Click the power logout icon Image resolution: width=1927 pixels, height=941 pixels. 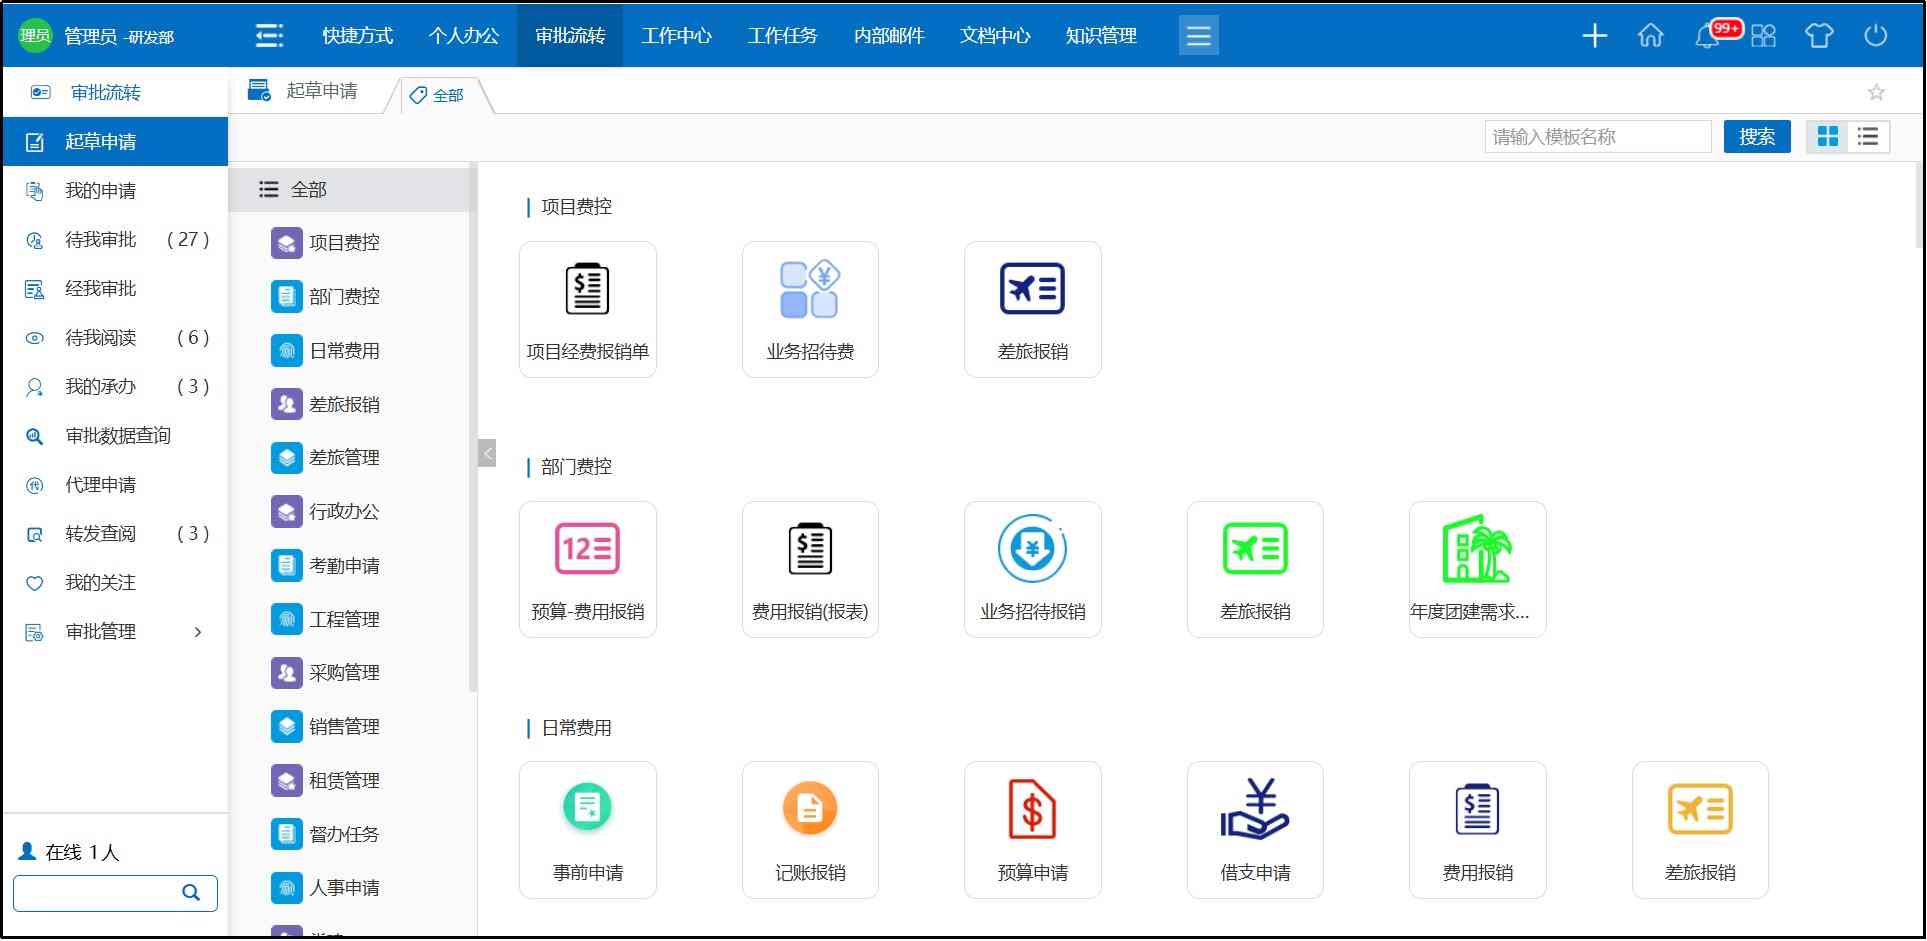pyautogui.click(x=1875, y=36)
